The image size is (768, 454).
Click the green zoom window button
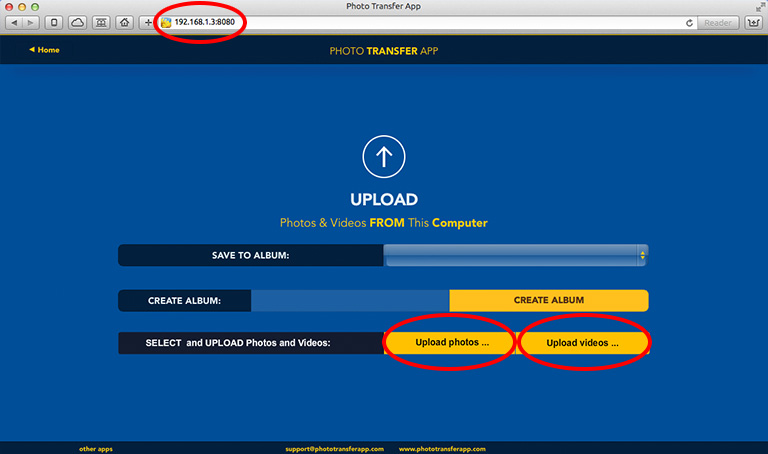point(35,7)
